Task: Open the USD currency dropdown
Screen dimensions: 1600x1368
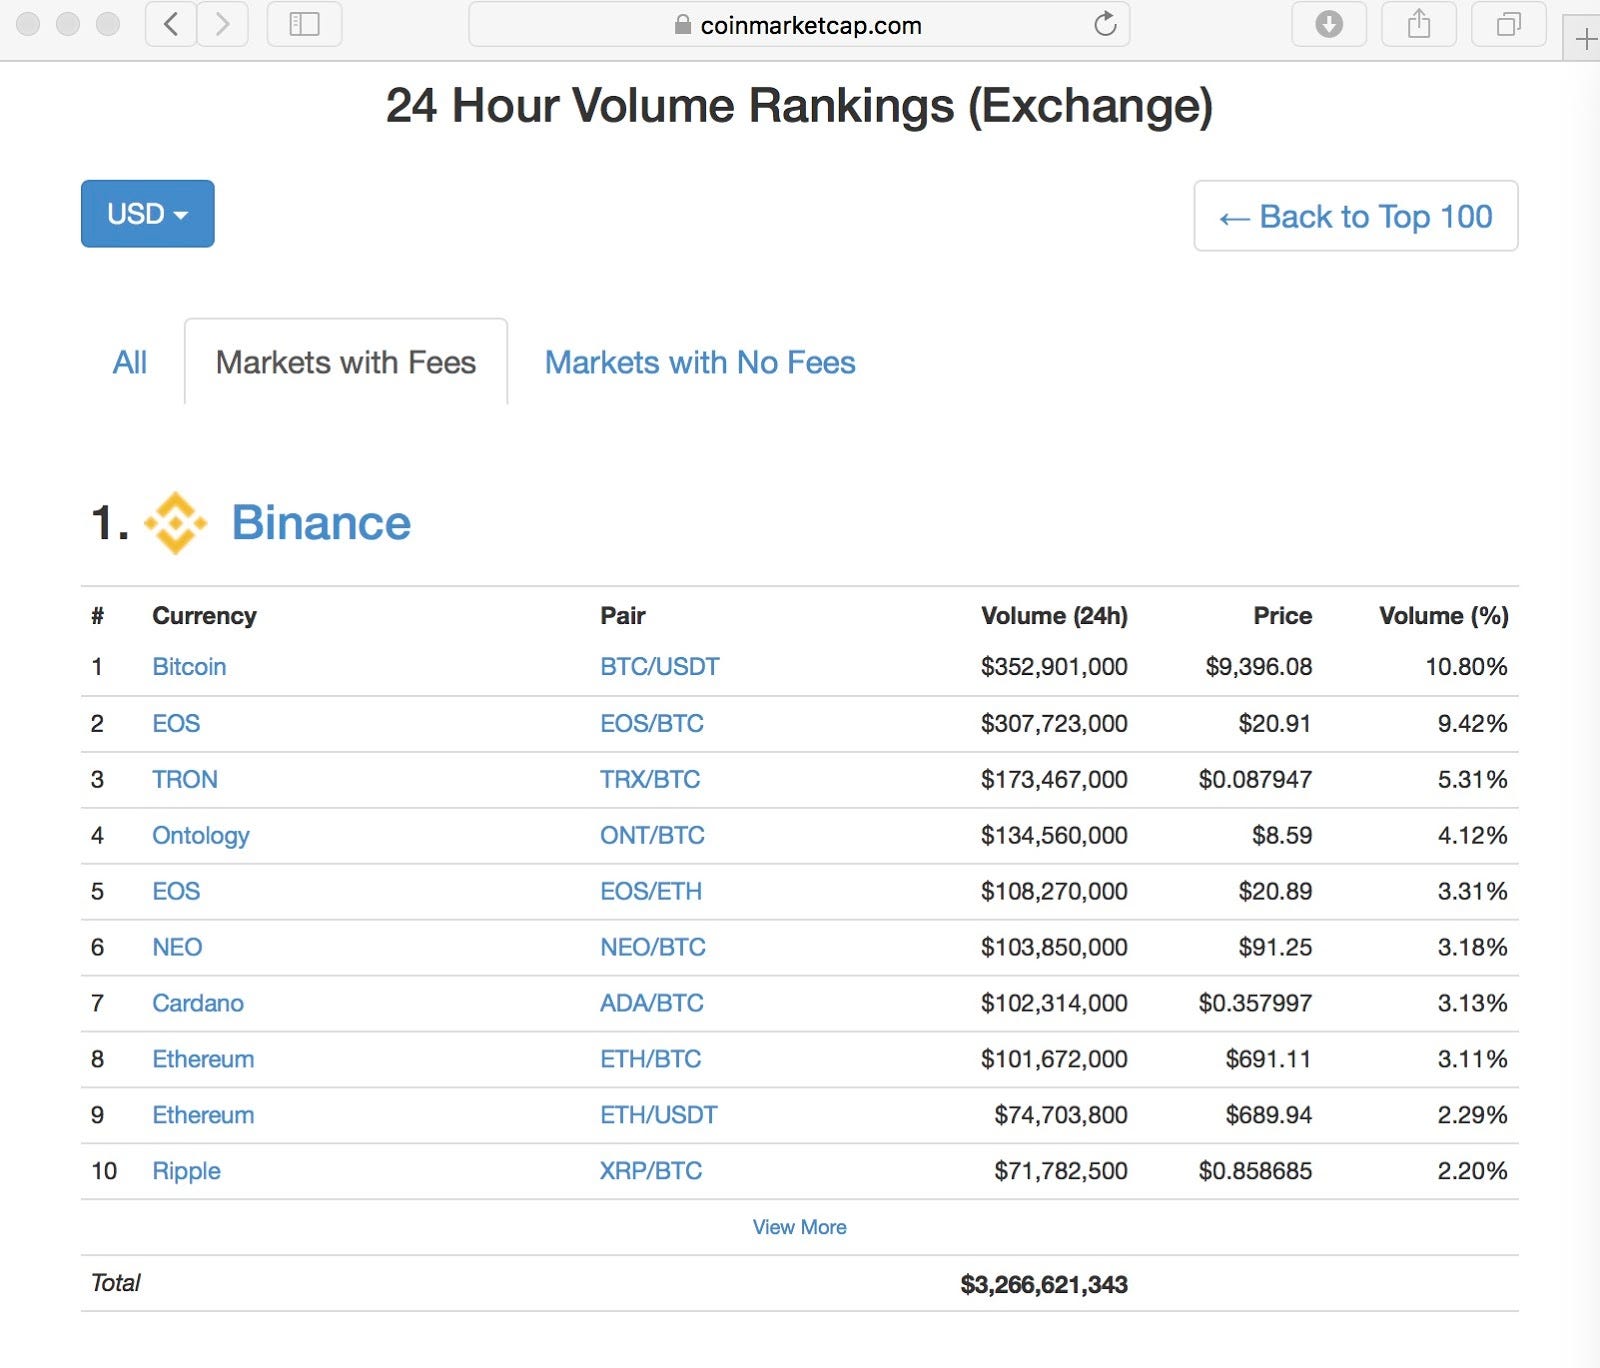Action: click(148, 214)
